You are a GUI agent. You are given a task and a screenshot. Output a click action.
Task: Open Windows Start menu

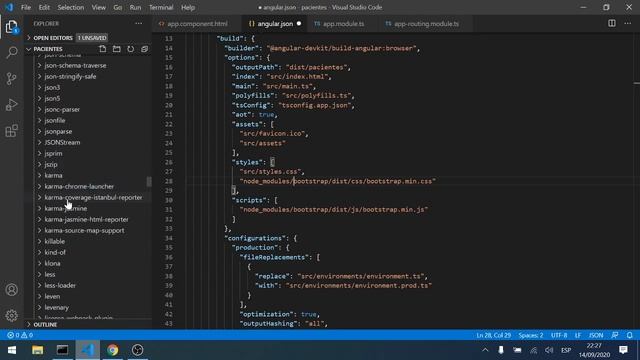(x=12, y=350)
